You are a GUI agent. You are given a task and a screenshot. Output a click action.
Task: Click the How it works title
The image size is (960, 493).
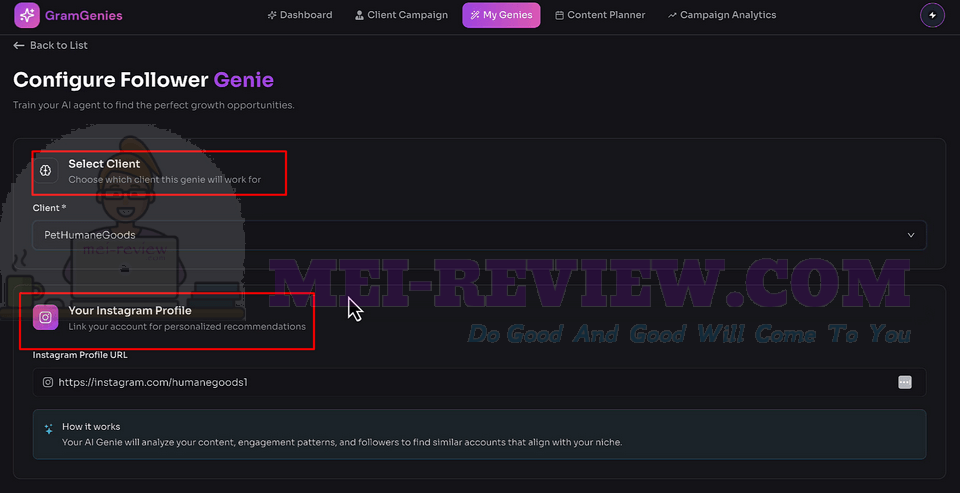coord(91,426)
